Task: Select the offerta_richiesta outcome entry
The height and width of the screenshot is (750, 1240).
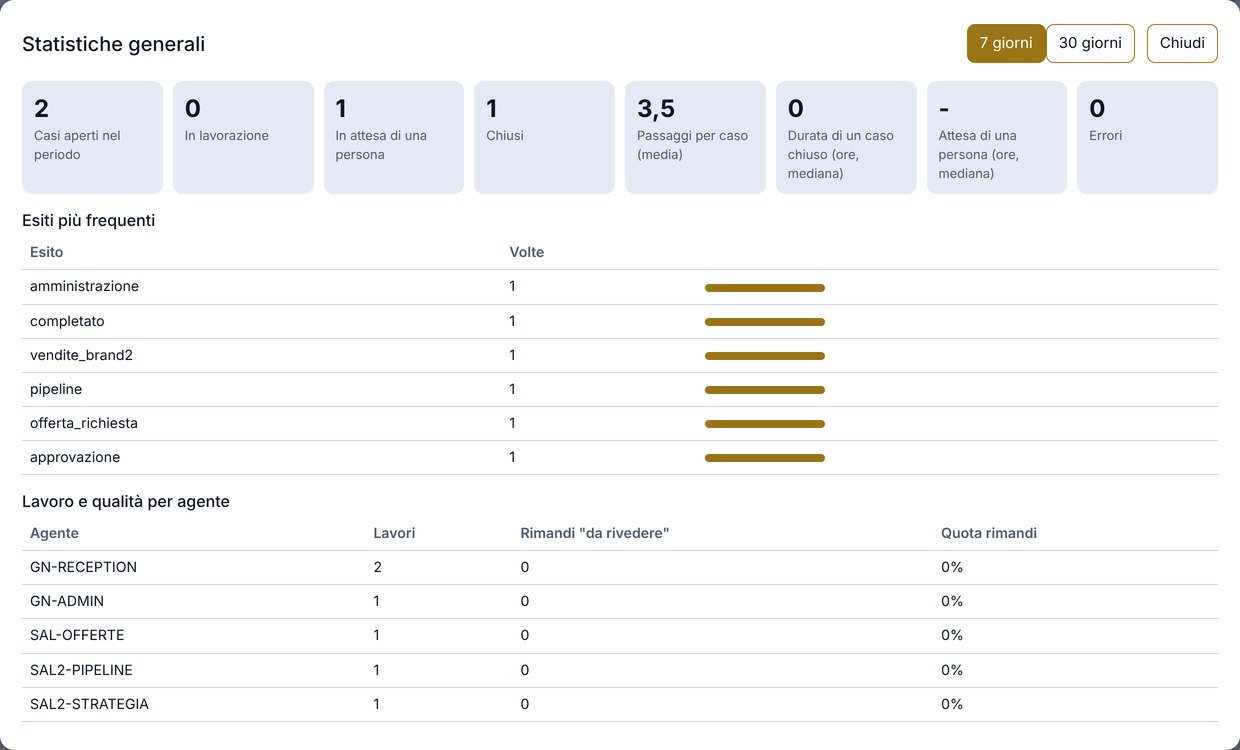Action: [x=620, y=424]
